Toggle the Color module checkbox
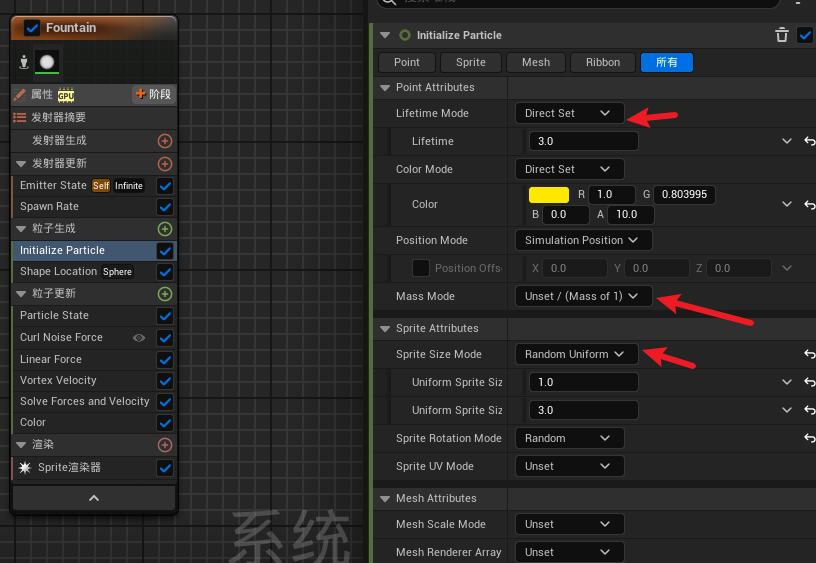The height and width of the screenshot is (563, 816). (165, 423)
